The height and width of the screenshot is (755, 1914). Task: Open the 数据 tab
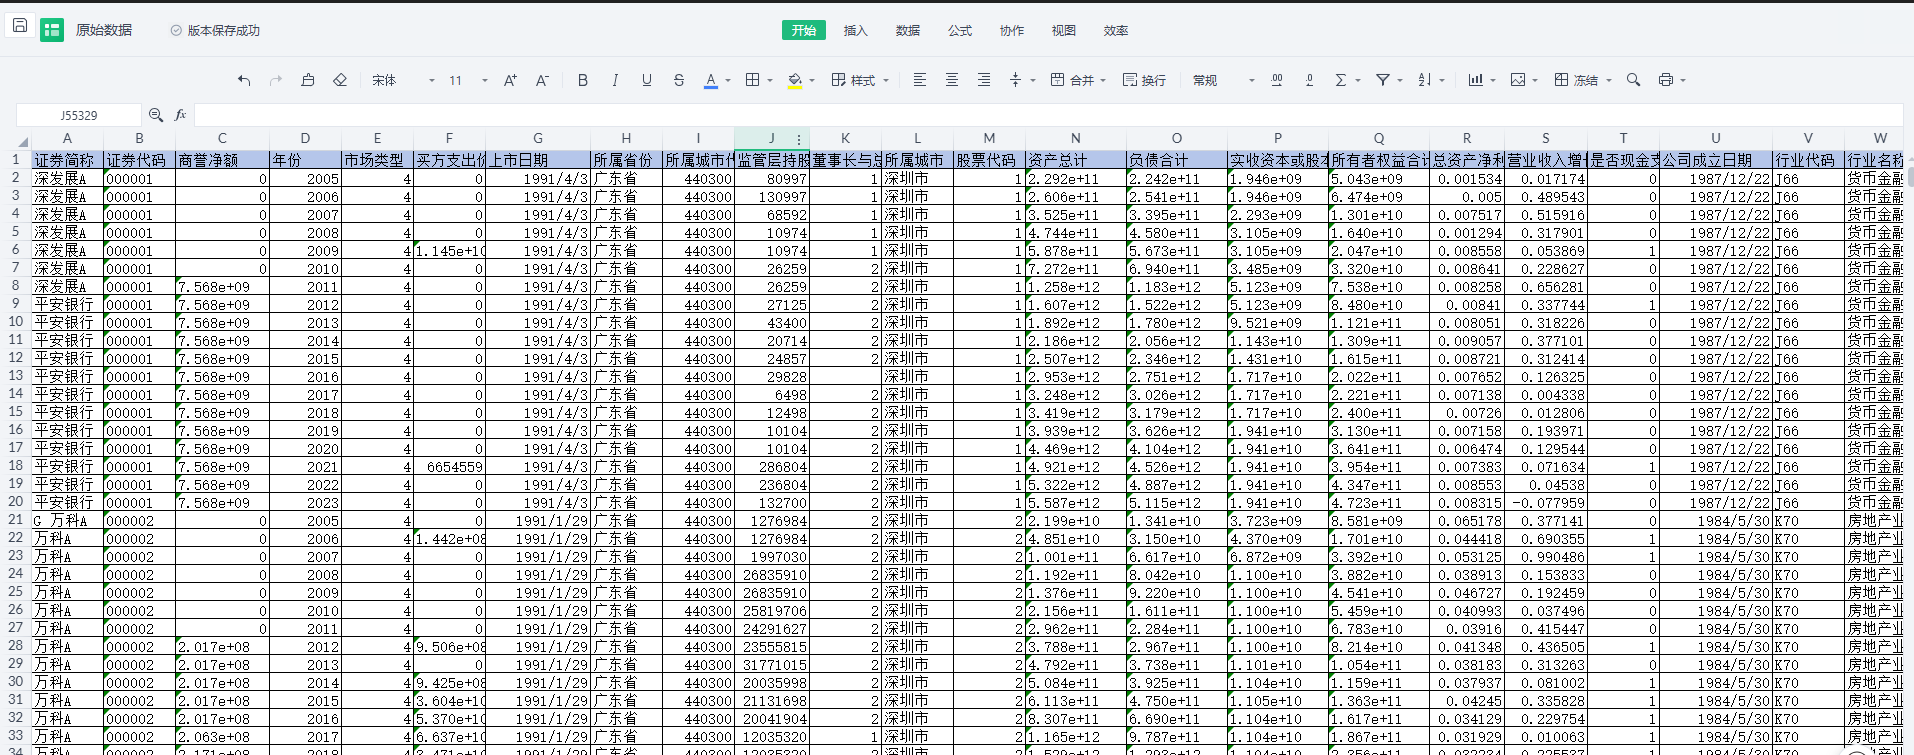click(x=908, y=30)
